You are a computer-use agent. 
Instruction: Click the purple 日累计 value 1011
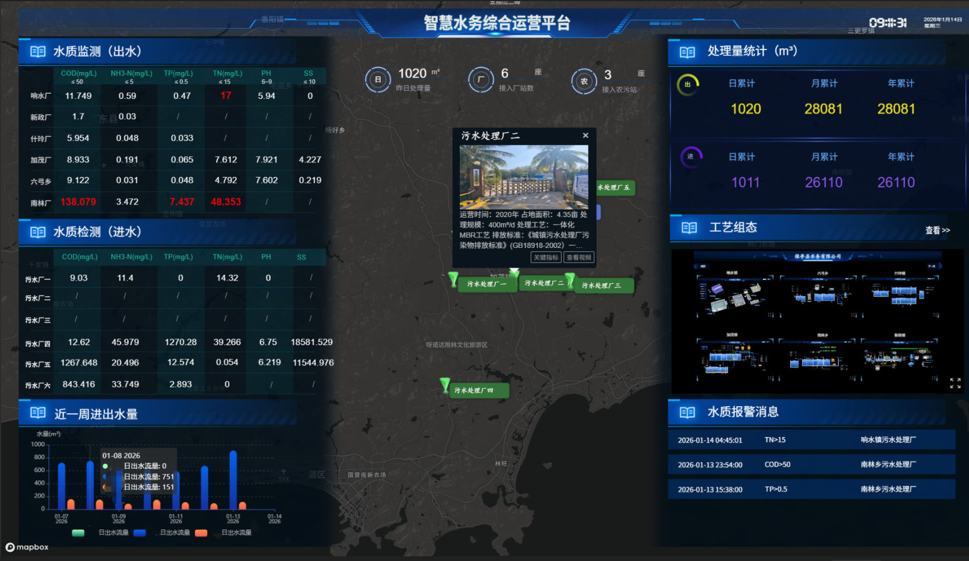(746, 182)
